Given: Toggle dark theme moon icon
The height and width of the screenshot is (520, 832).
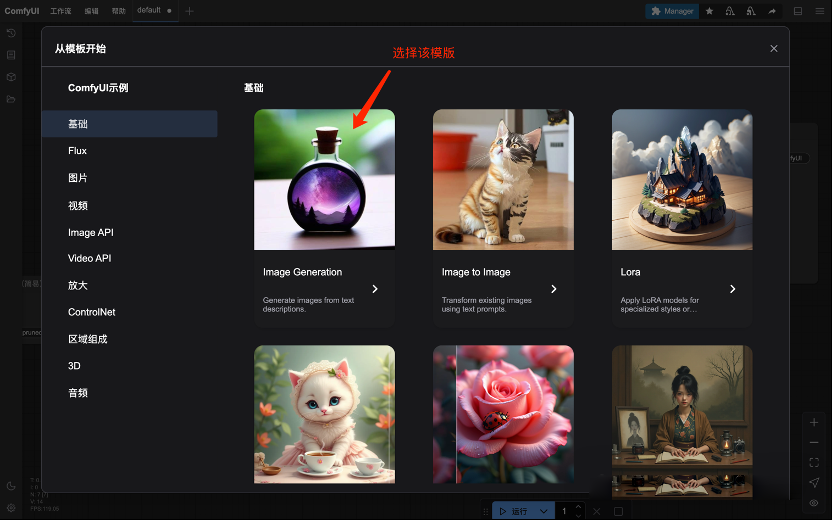Looking at the screenshot, I should click(x=11, y=486).
